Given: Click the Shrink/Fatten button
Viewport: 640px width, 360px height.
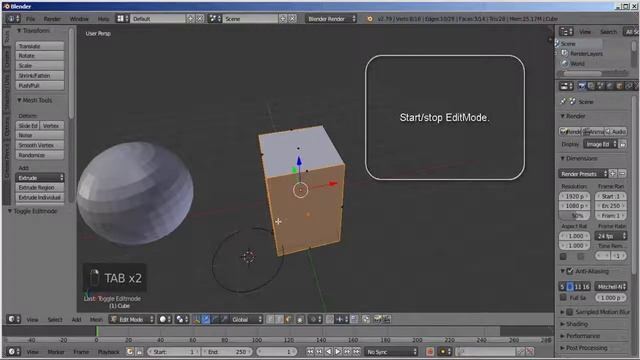Looking at the screenshot, I should pos(40,76).
